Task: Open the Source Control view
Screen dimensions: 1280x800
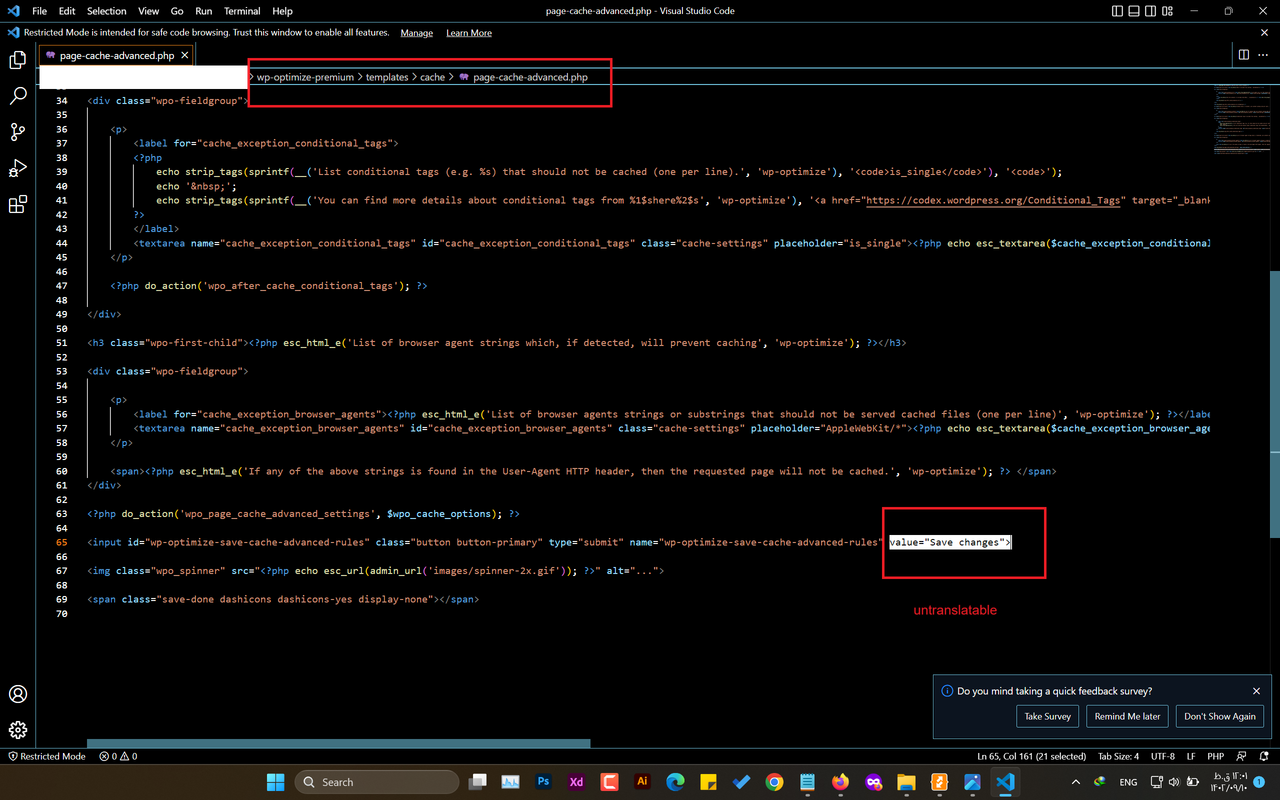Action: (x=18, y=132)
